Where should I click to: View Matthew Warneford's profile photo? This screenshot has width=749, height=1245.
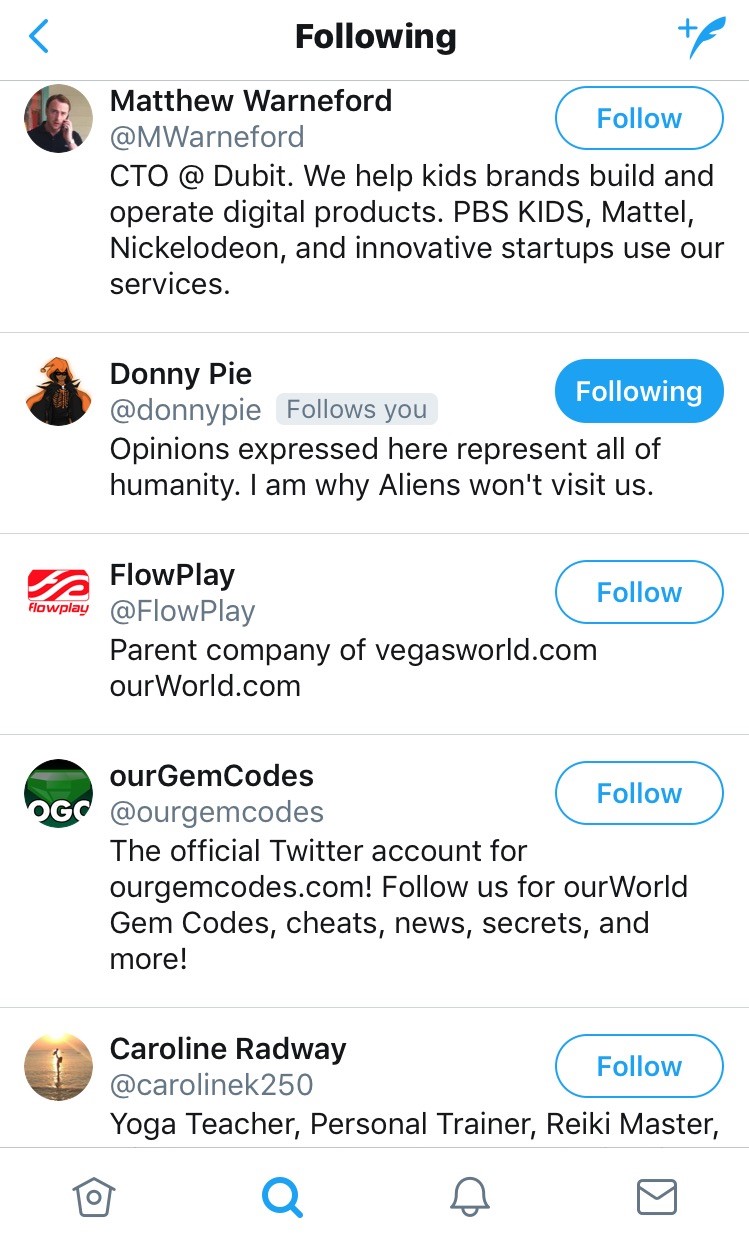58,118
